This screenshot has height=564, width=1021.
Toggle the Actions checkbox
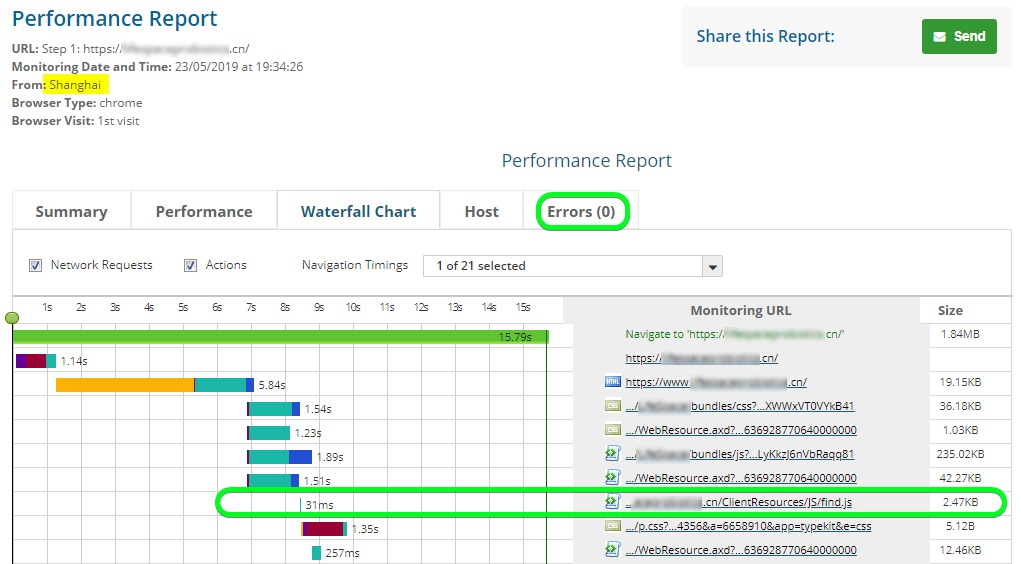tap(190, 266)
